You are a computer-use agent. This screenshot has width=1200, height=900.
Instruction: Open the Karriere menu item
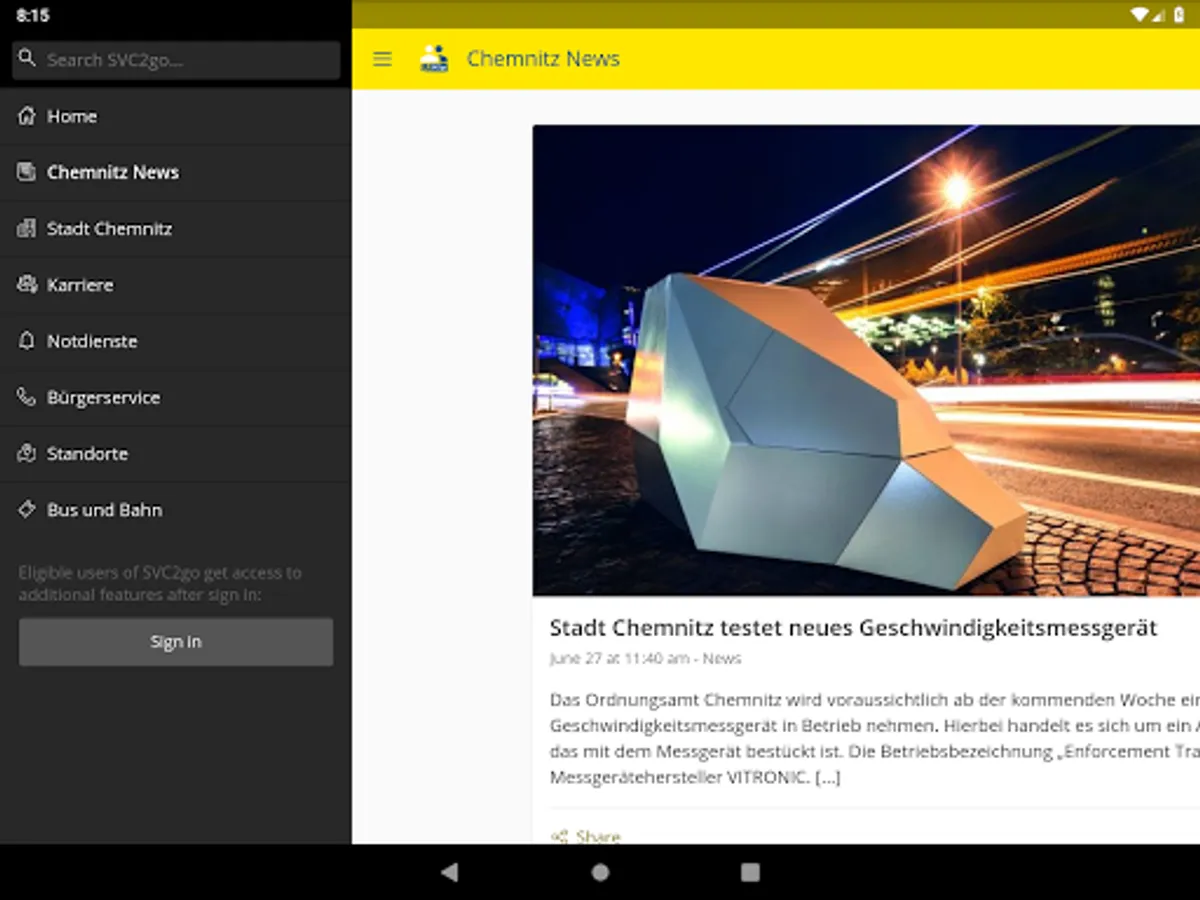[x=80, y=285]
